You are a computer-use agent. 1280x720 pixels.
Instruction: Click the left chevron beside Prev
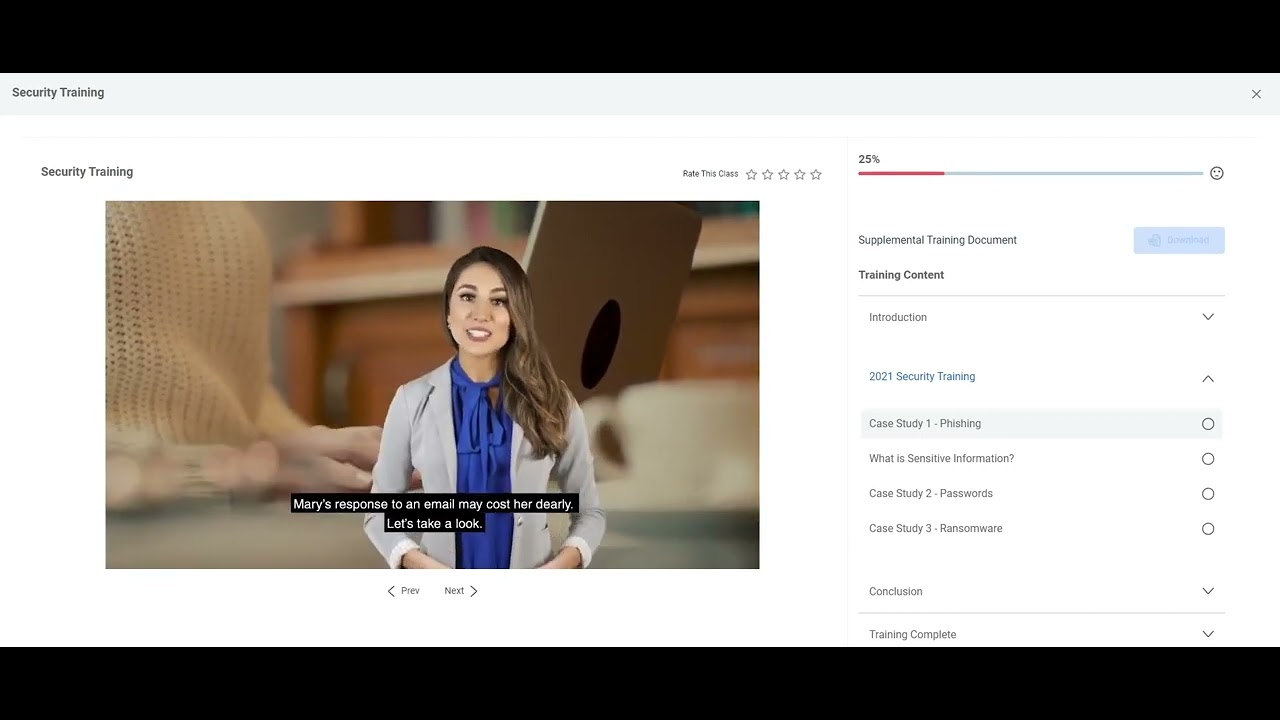tap(391, 591)
